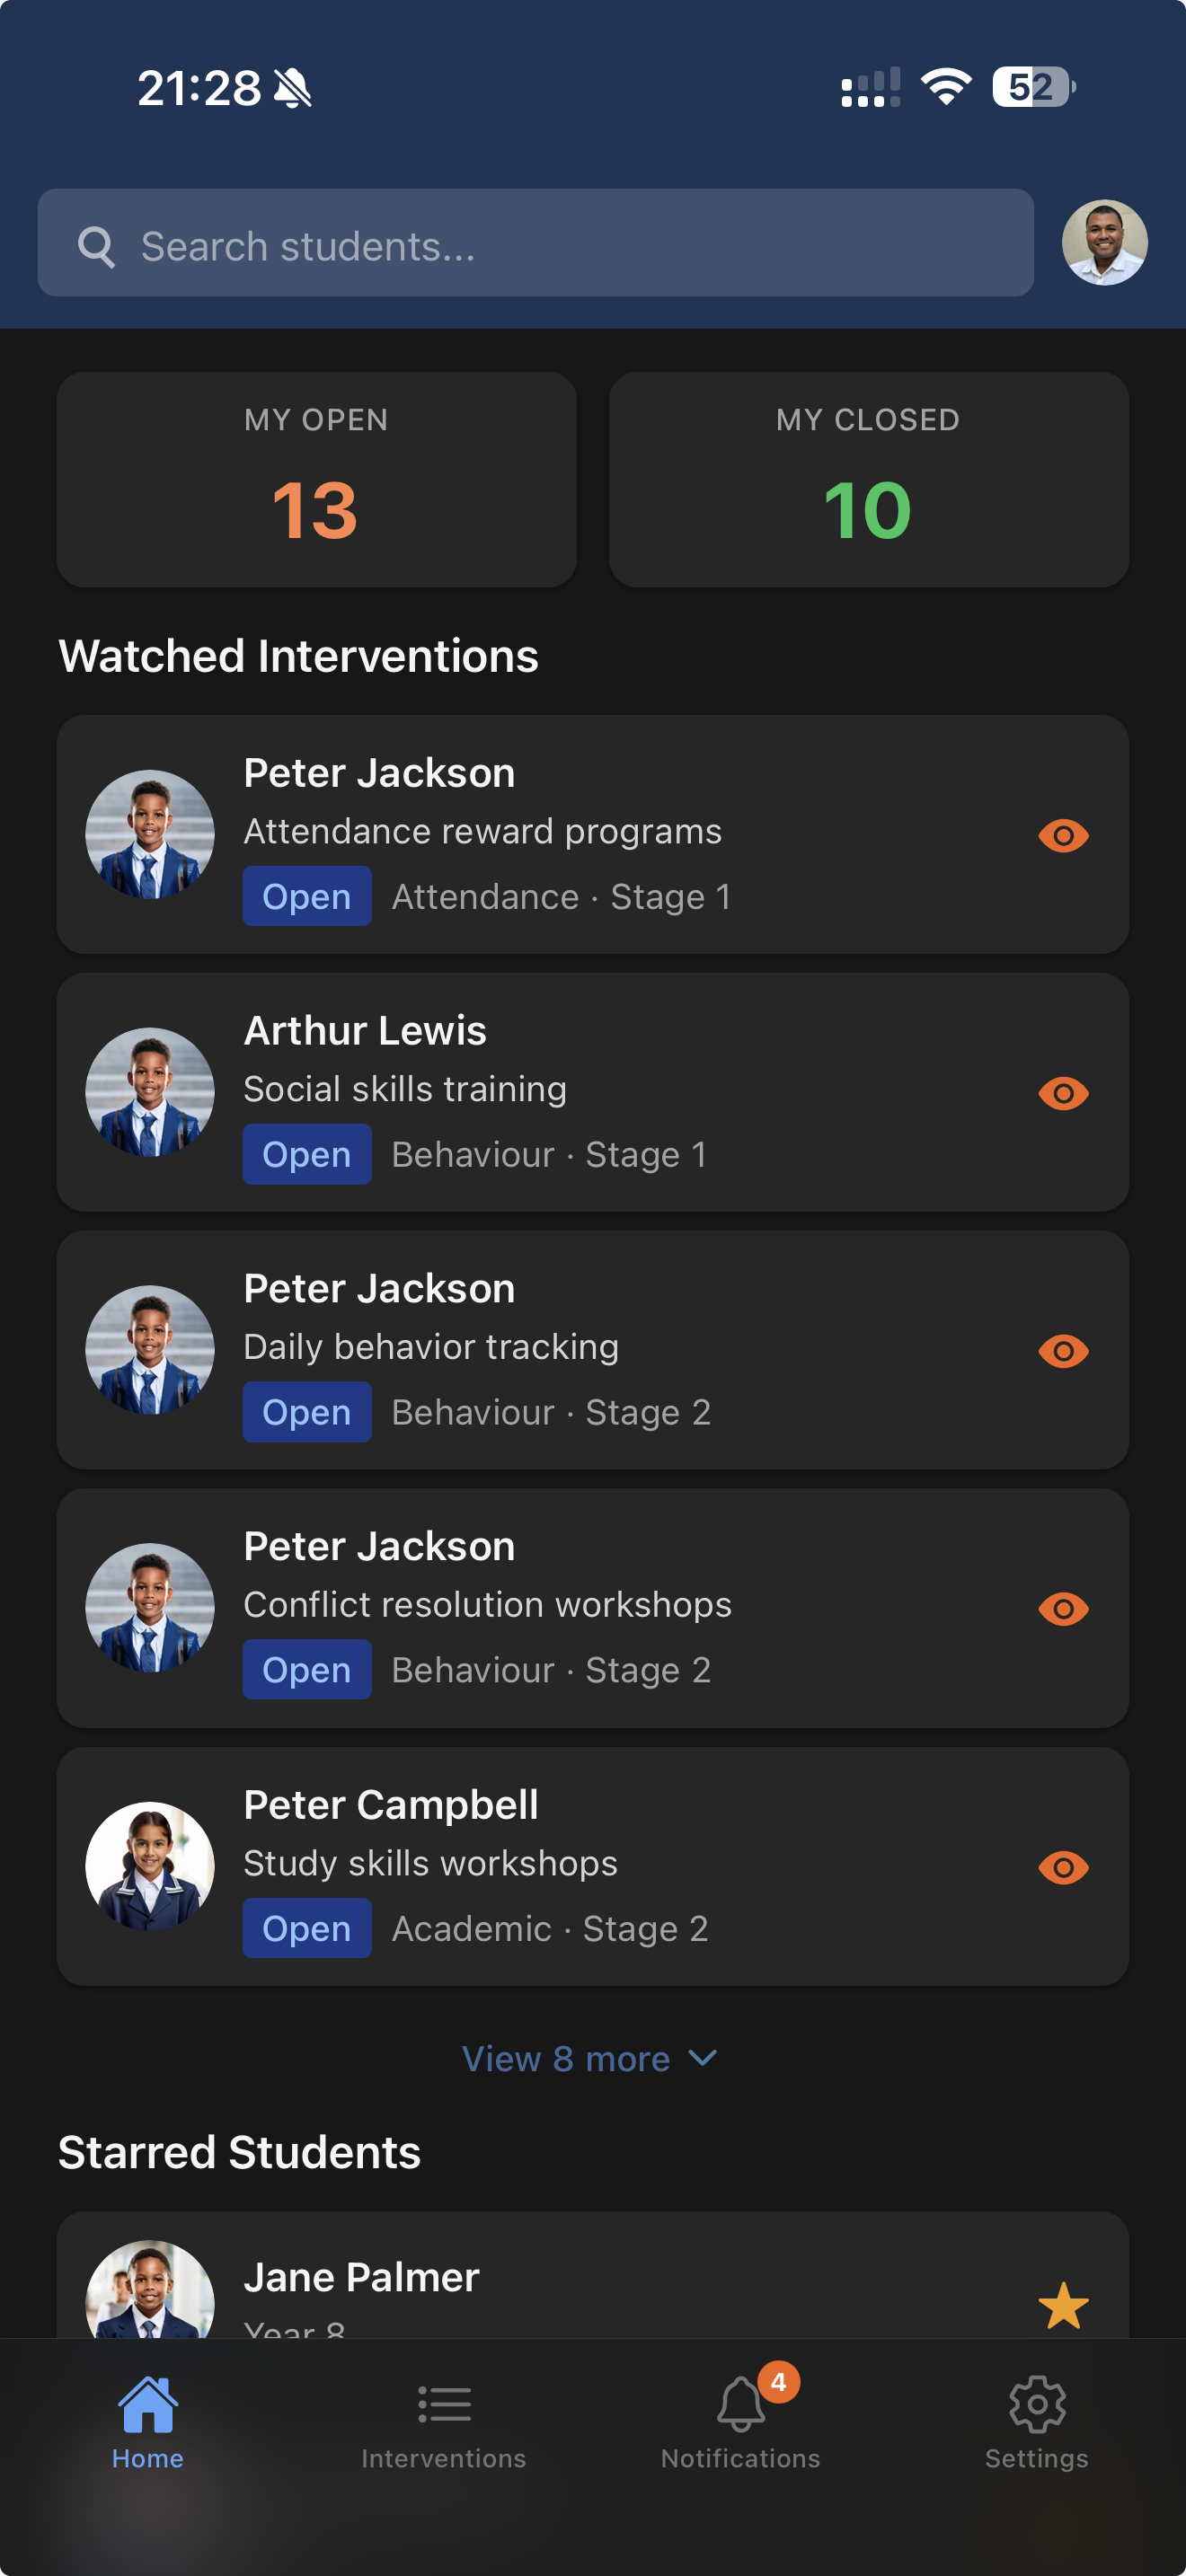Tap the search magnifier icon
This screenshot has height=2576, width=1186.
tap(97, 246)
